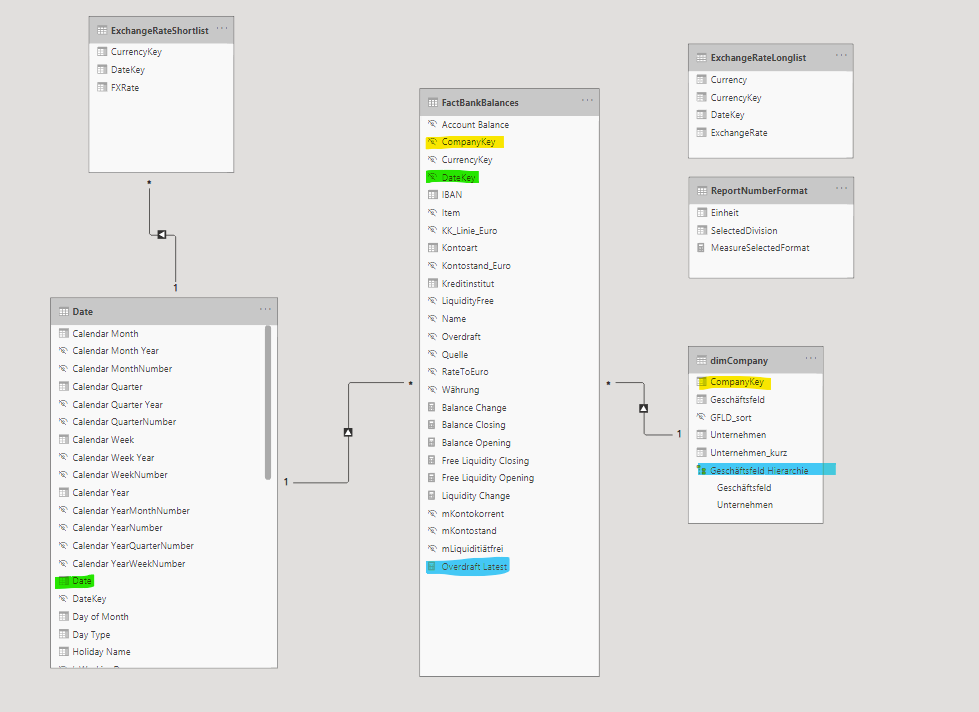Select highlighted CompanyKey in FactBankBalances
This screenshot has width=979, height=712.
[x=468, y=142]
